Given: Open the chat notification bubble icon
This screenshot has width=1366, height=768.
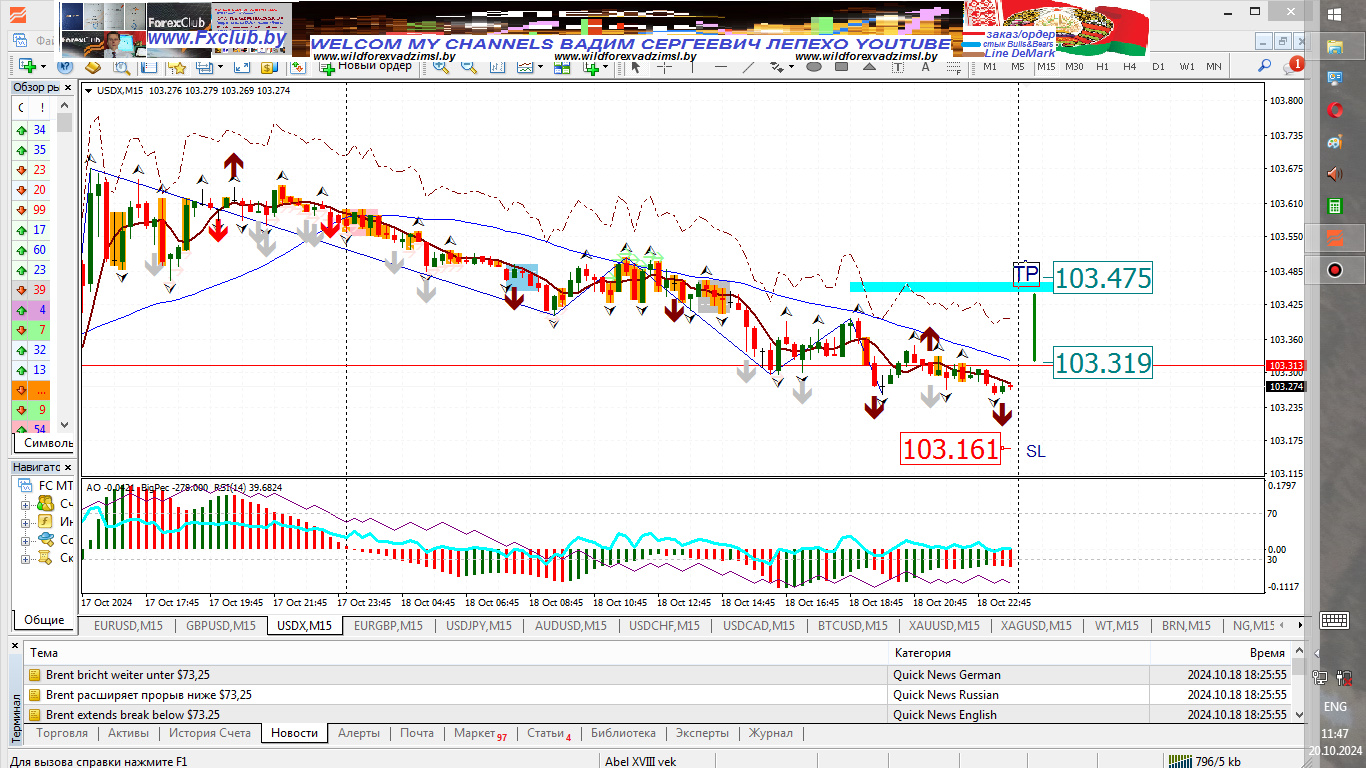Looking at the screenshot, I should point(1294,66).
